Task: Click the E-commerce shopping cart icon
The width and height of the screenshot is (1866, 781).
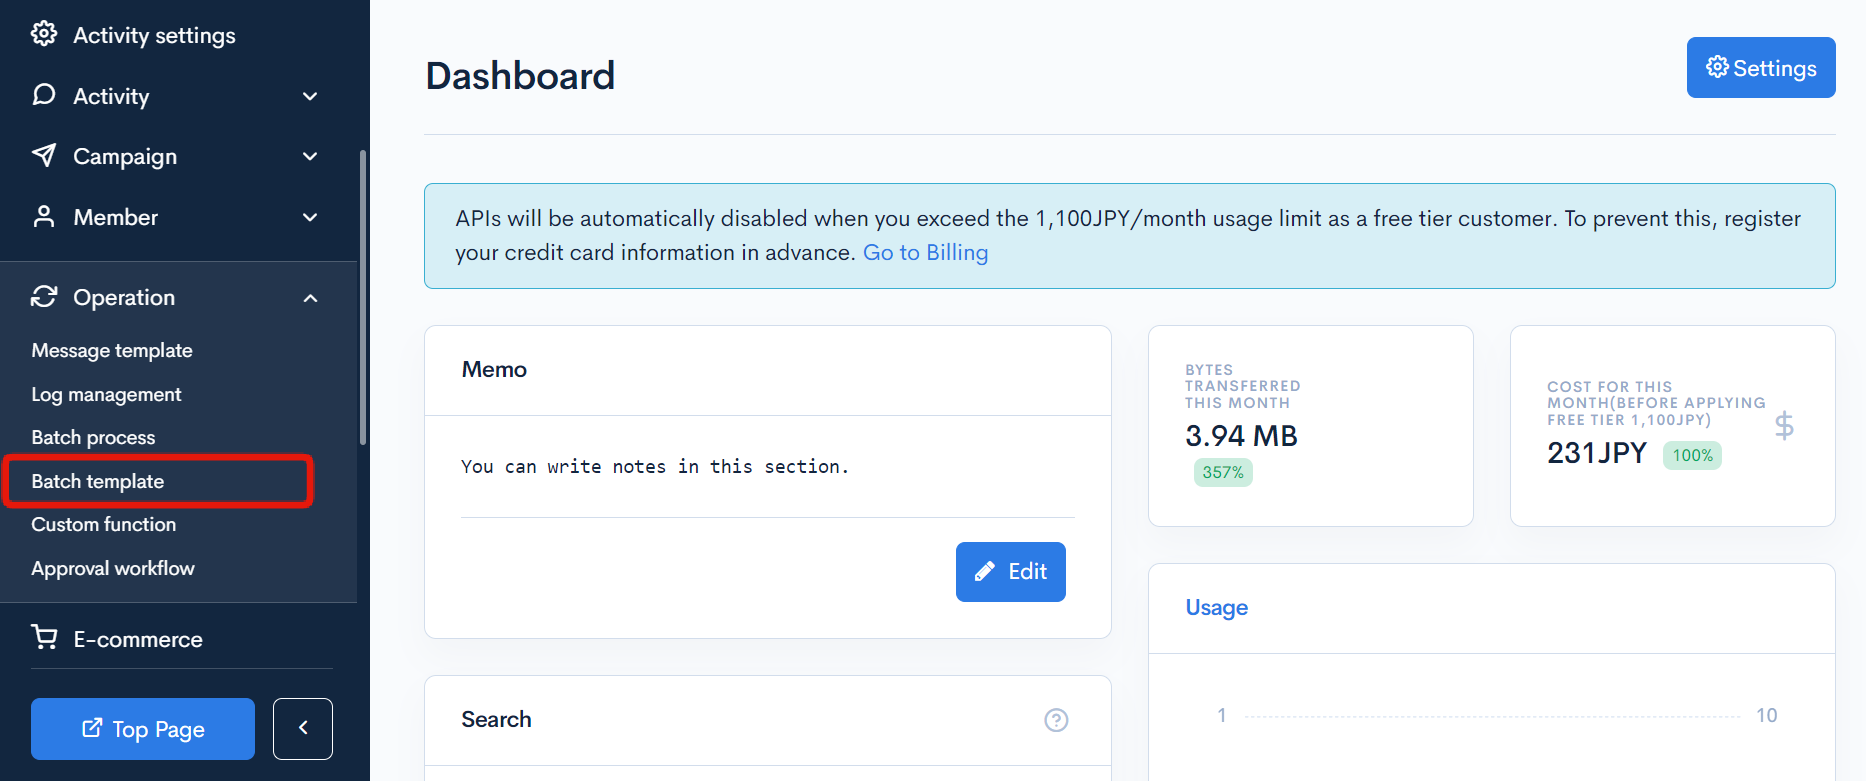Action: (45, 637)
